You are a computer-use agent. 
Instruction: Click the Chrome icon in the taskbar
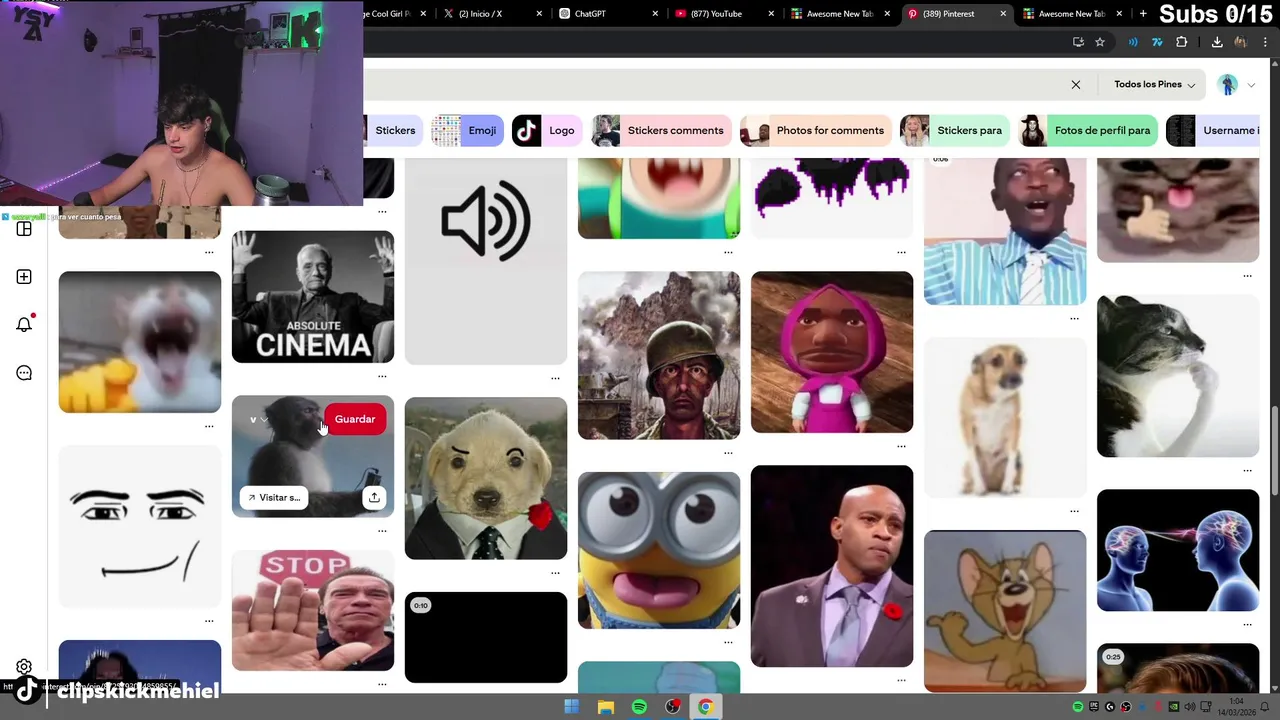pyautogui.click(x=706, y=707)
